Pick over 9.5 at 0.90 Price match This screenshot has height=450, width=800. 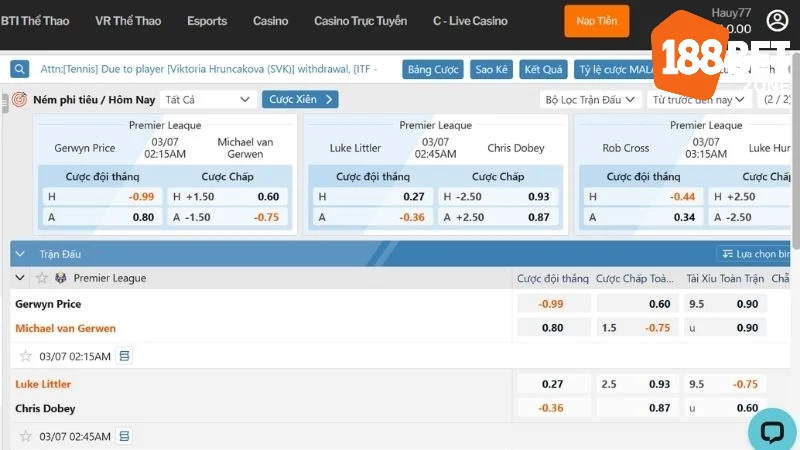pos(725,304)
